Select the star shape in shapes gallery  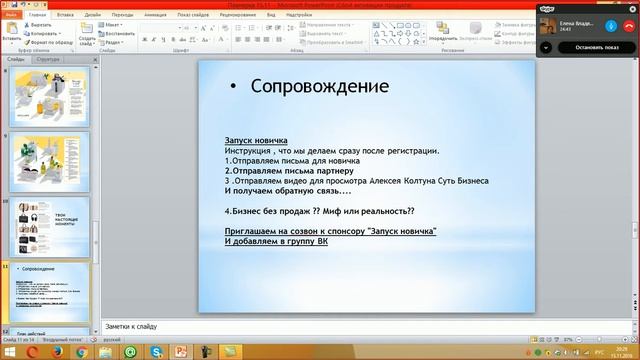click(416, 42)
